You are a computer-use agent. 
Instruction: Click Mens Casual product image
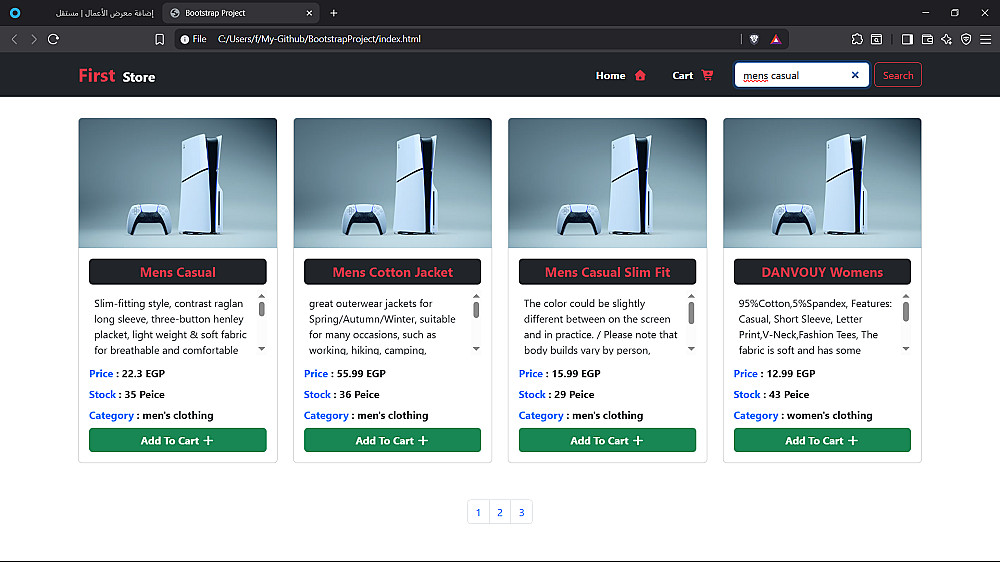[x=178, y=183]
